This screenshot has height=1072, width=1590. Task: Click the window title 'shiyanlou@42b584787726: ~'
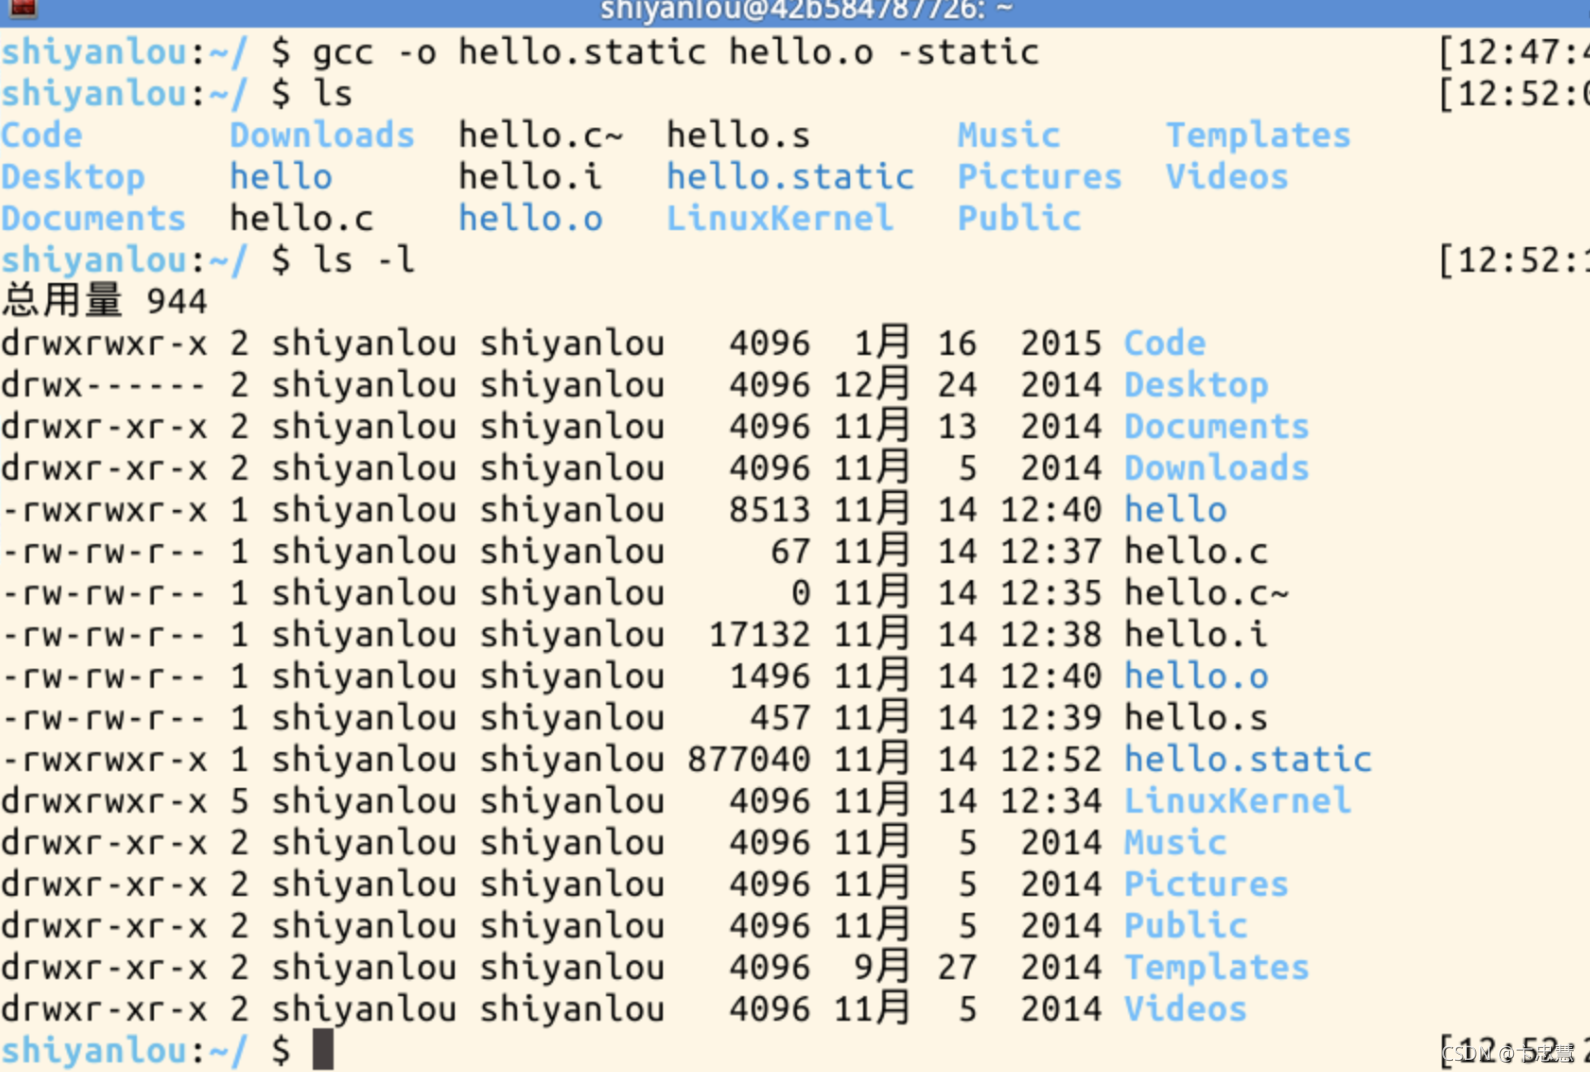(806, 9)
